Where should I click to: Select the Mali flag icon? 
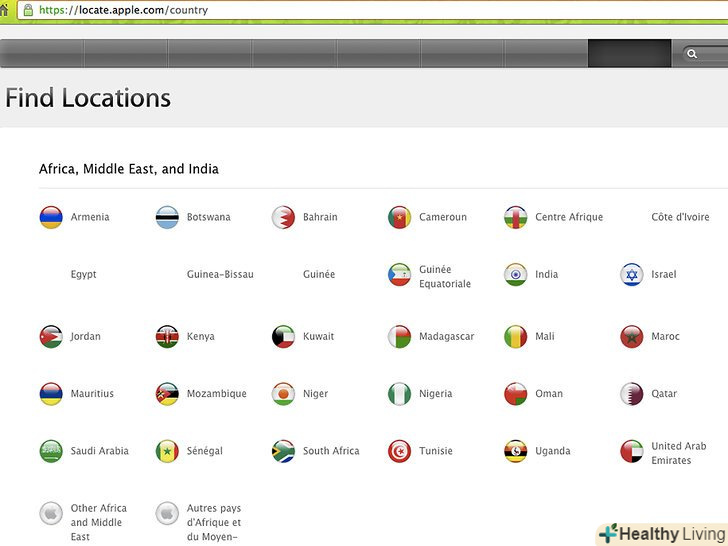coord(515,337)
